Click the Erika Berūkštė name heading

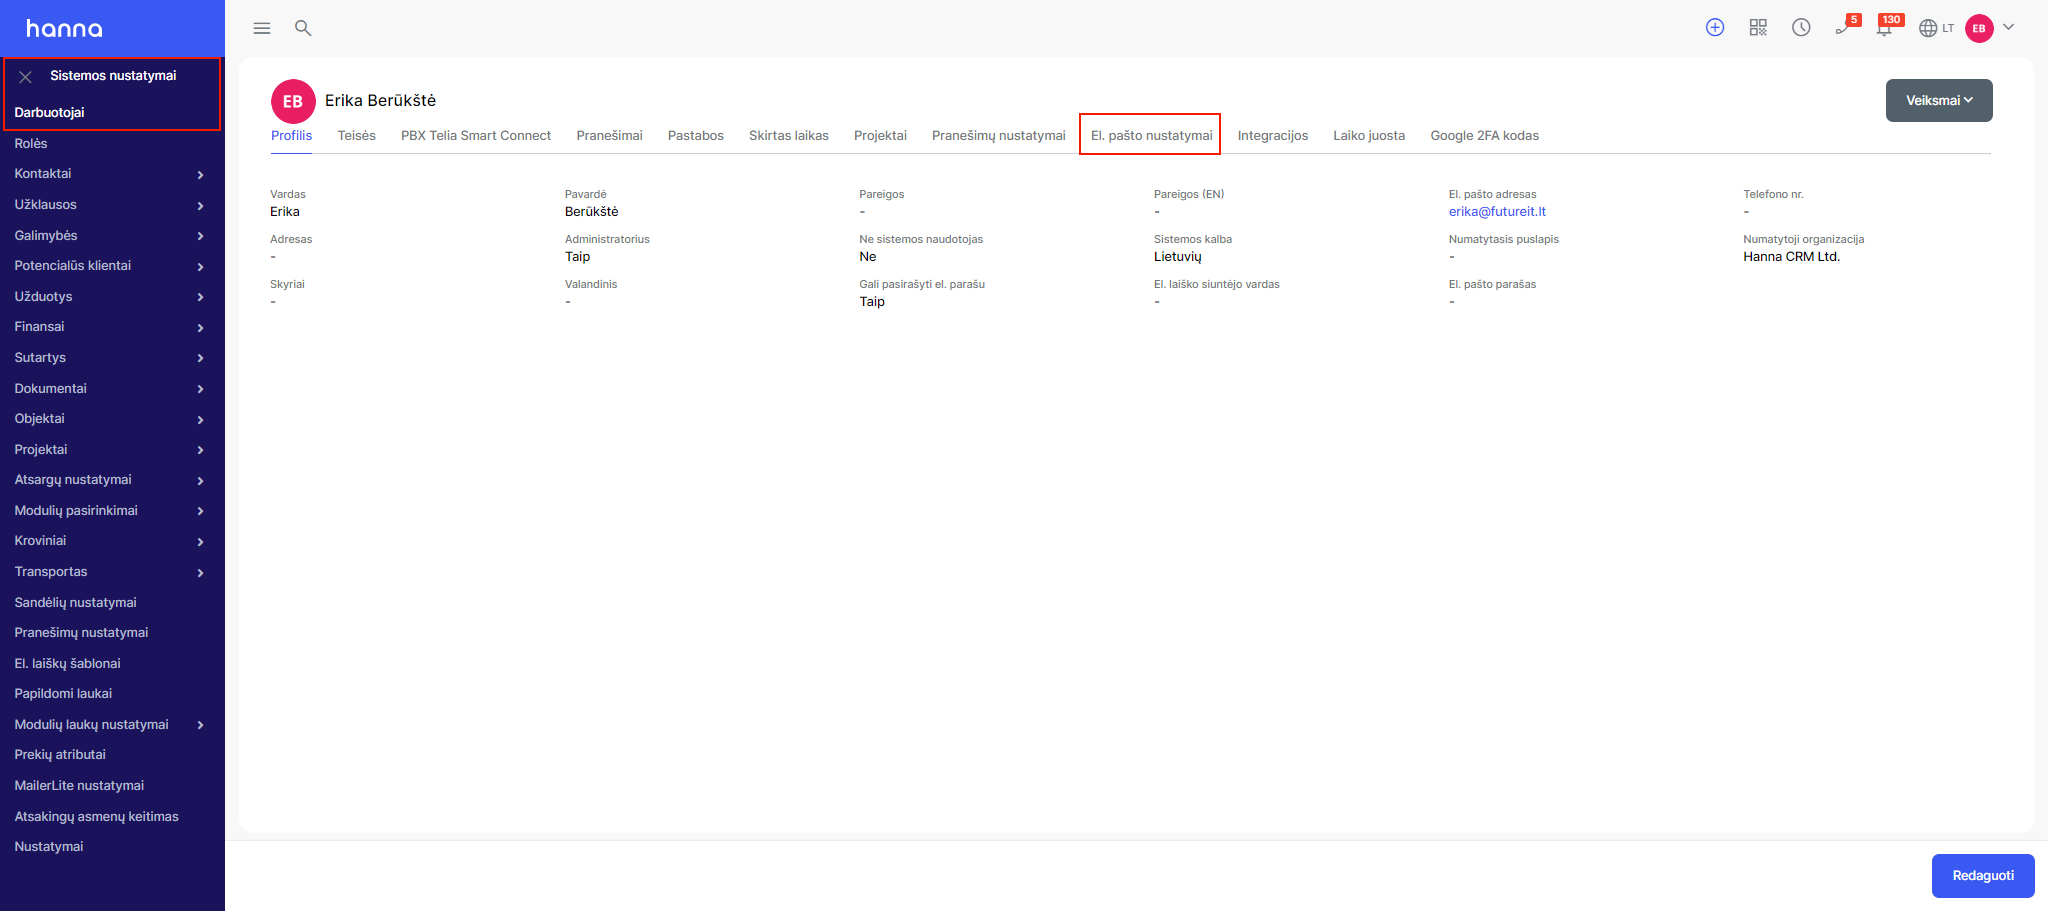(x=380, y=100)
